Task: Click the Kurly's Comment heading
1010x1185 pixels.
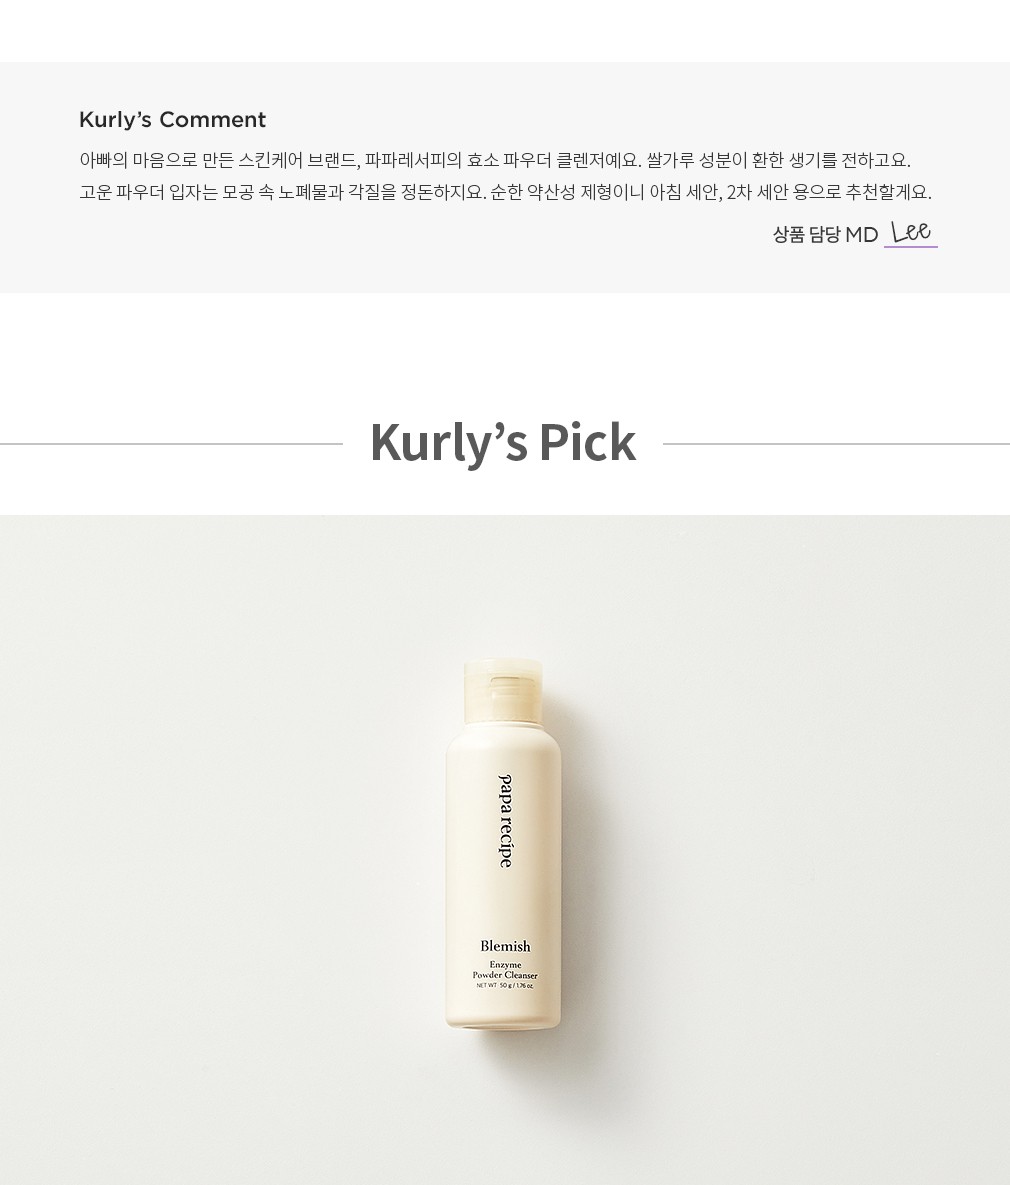Action: [172, 120]
